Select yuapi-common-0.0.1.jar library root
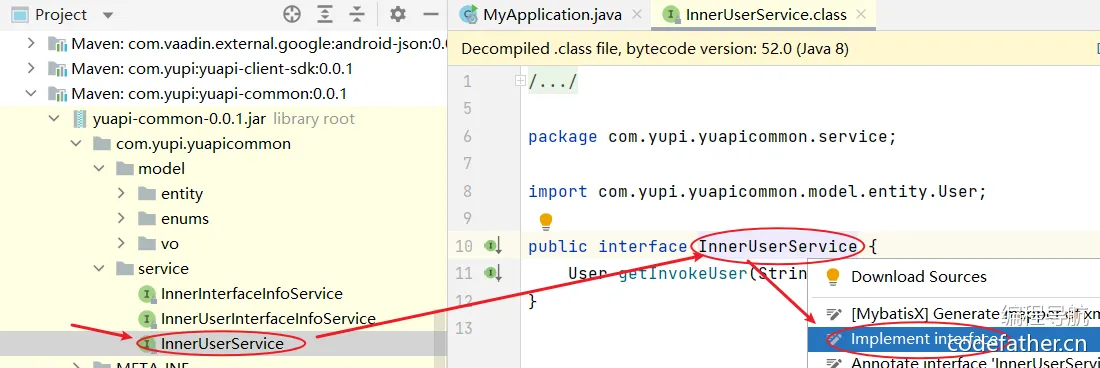 (179, 119)
